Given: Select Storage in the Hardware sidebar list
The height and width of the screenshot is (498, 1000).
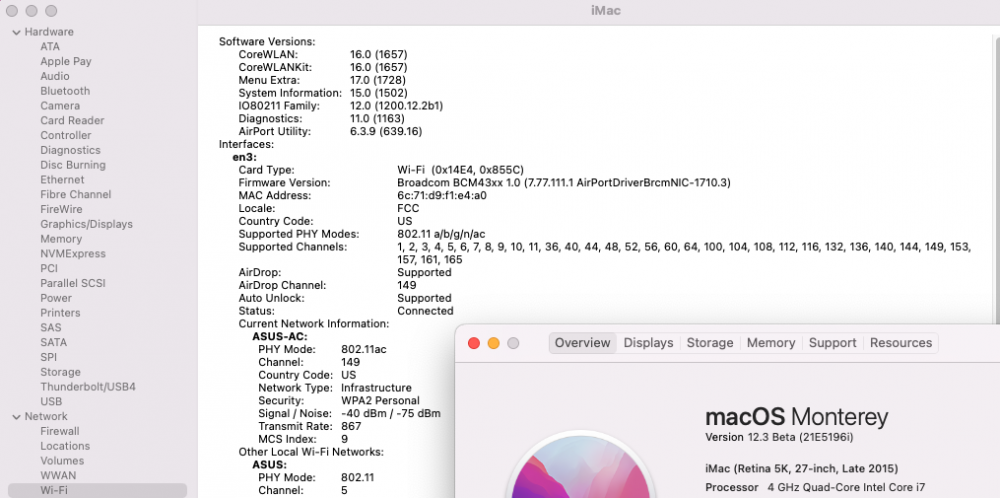Looking at the screenshot, I should pos(61,372).
